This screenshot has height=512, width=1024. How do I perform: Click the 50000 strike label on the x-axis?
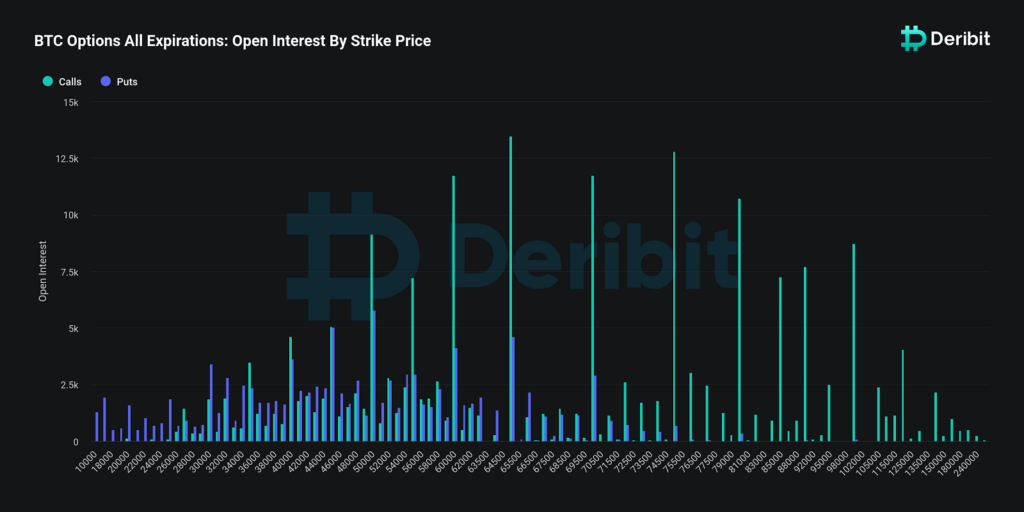tap(361, 461)
